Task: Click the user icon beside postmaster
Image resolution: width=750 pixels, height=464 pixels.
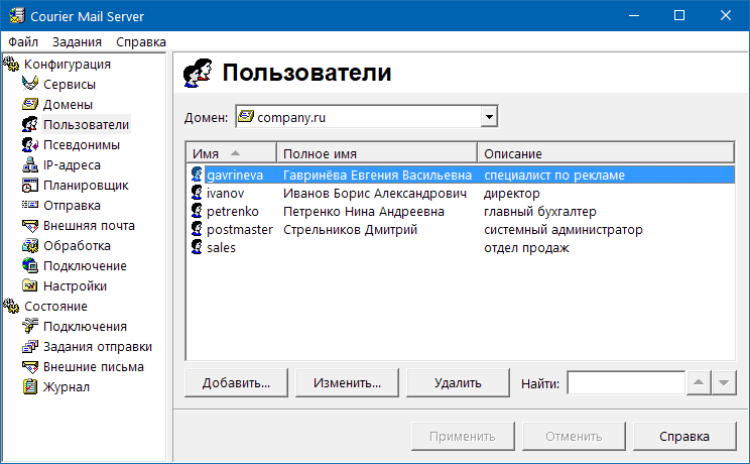Action: tap(197, 229)
